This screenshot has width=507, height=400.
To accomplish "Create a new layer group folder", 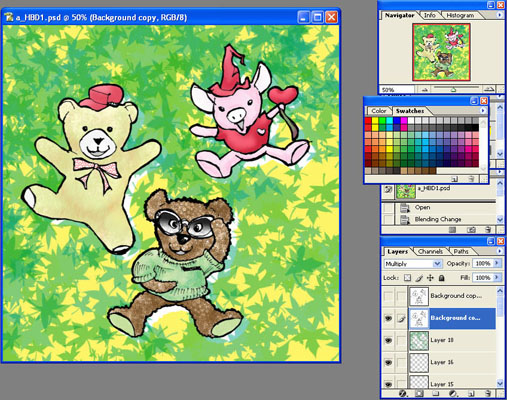I will tap(436, 394).
